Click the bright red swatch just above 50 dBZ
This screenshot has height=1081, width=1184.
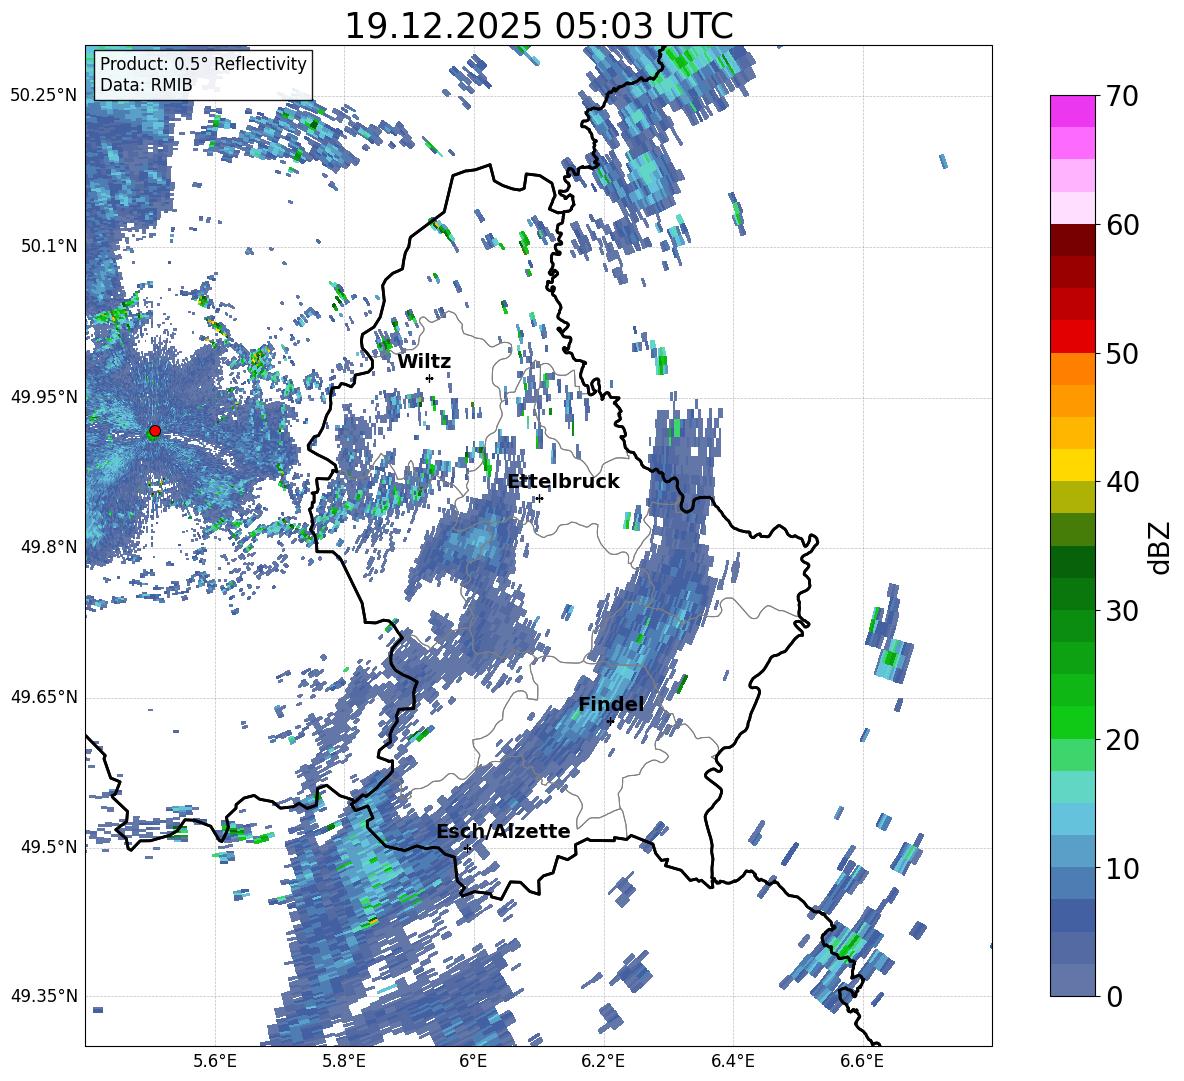click(1072, 337)
